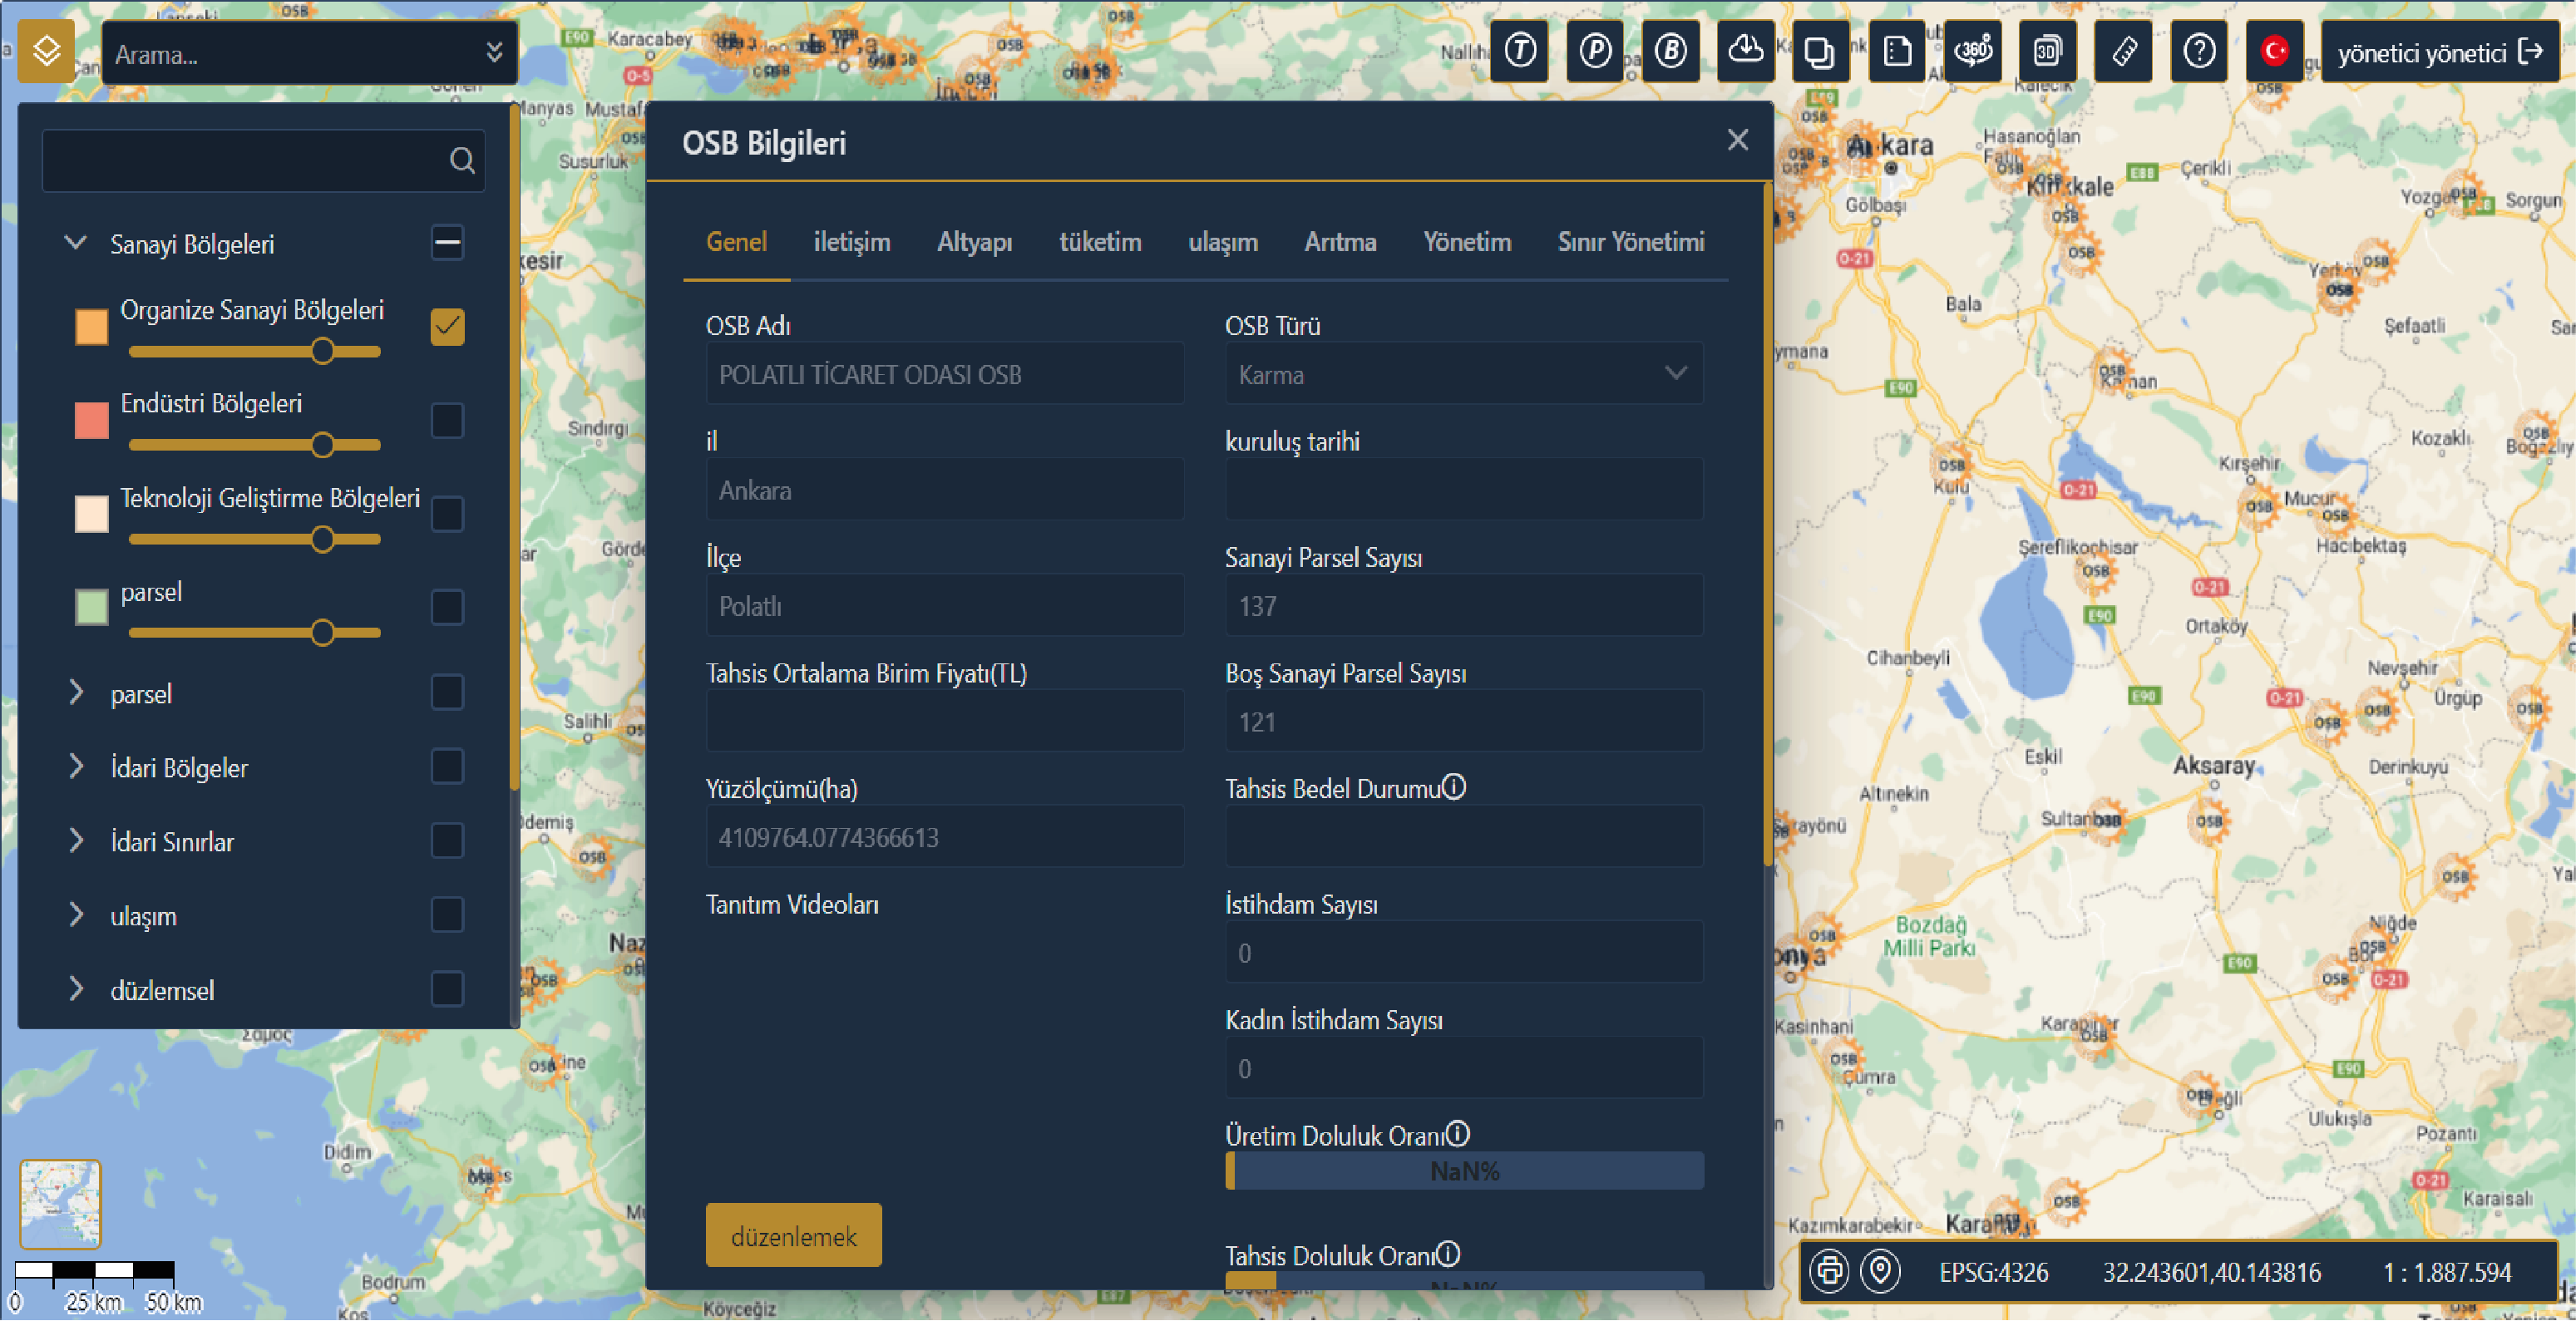The image size is (2576, 1321).
Task: Adjust Organize Sanayi Bölgeleri opacity slider
Action: point(255,351)
